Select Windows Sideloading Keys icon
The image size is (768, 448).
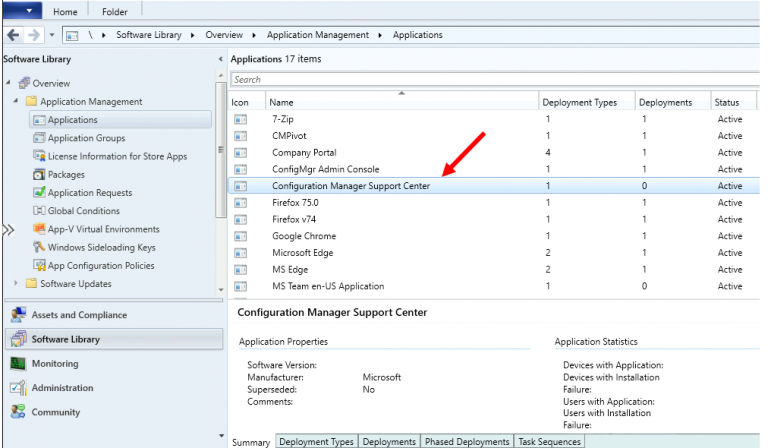(40, 247)
